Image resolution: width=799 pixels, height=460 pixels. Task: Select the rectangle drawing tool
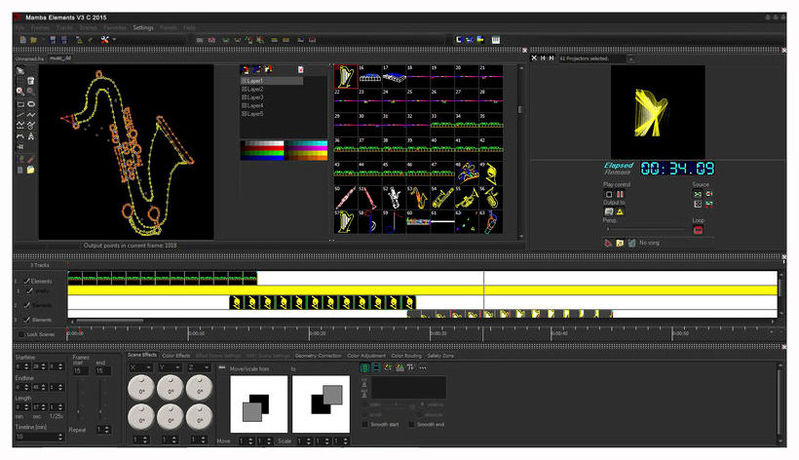click(20, 104)
